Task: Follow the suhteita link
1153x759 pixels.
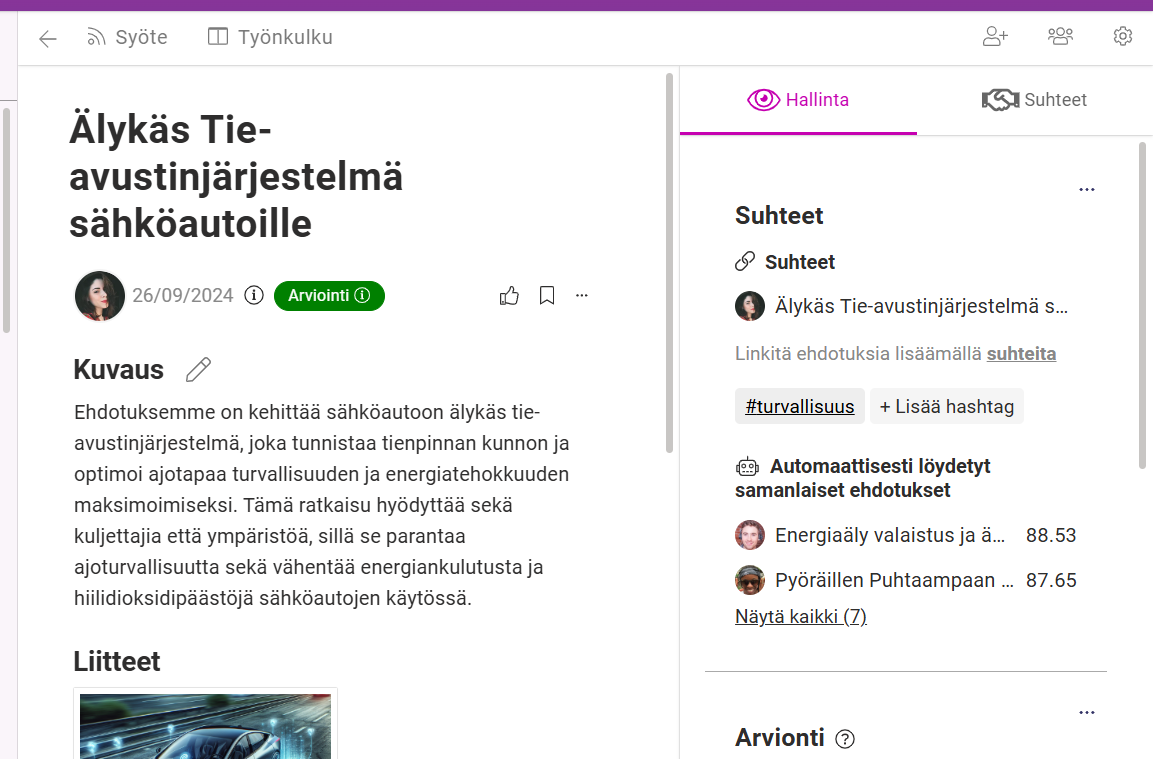Action: click(x=1021, y=354)
